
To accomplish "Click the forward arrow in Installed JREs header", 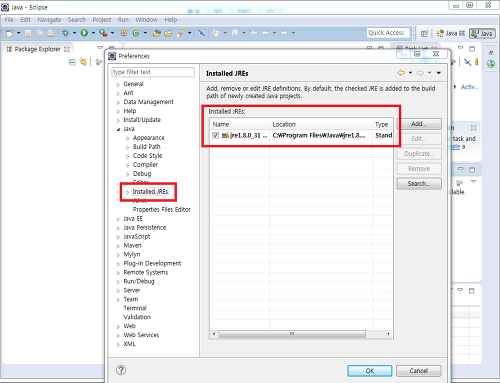I will click(420, 73).
